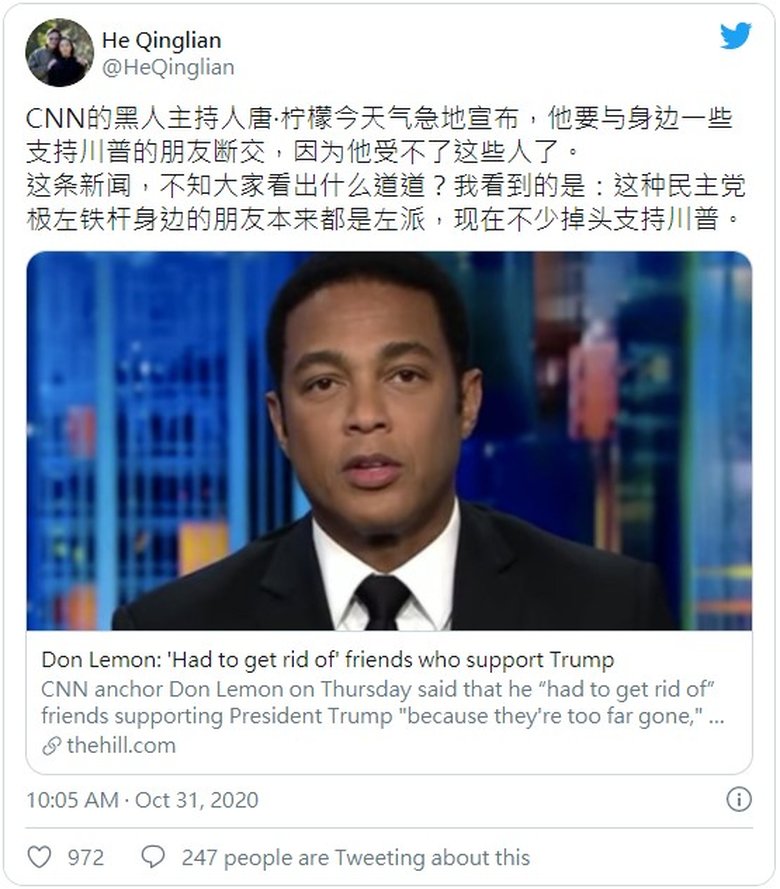
Task: Visit the thehill.com source link
Action: click(121, 746)
